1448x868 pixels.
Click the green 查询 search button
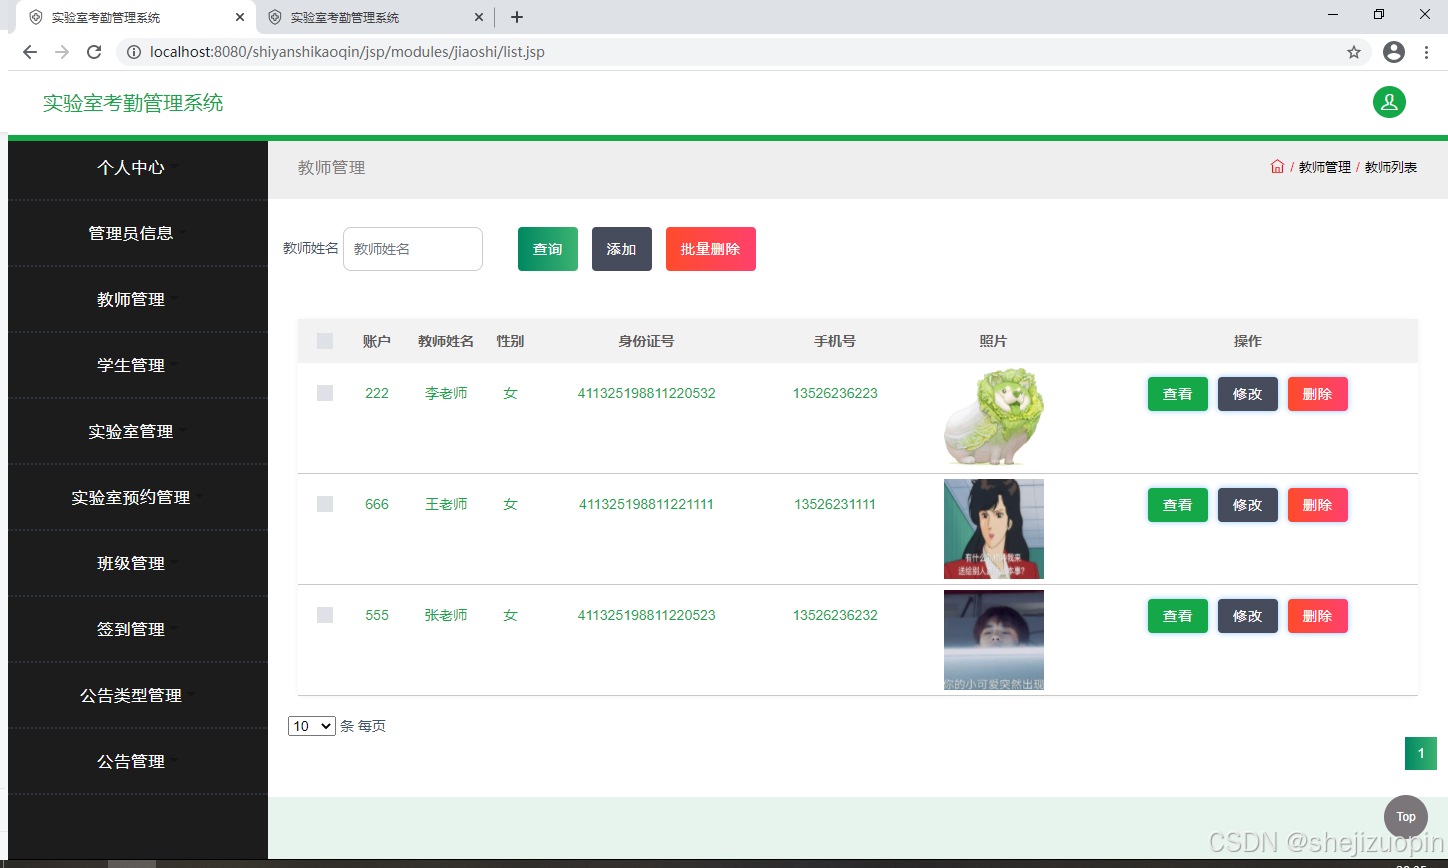pos(547,248)
